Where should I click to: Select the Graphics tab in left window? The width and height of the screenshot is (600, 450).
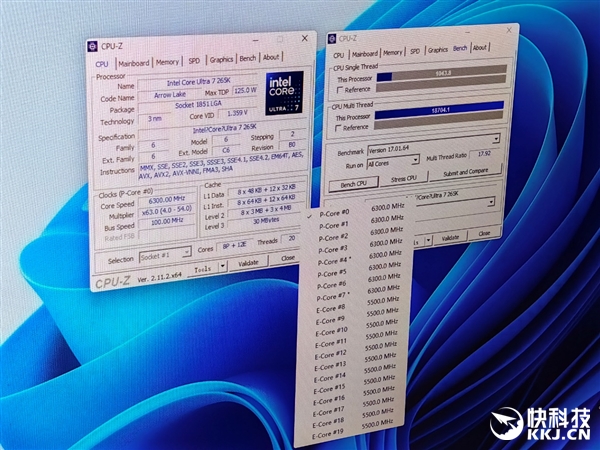(x=221, y=59)
